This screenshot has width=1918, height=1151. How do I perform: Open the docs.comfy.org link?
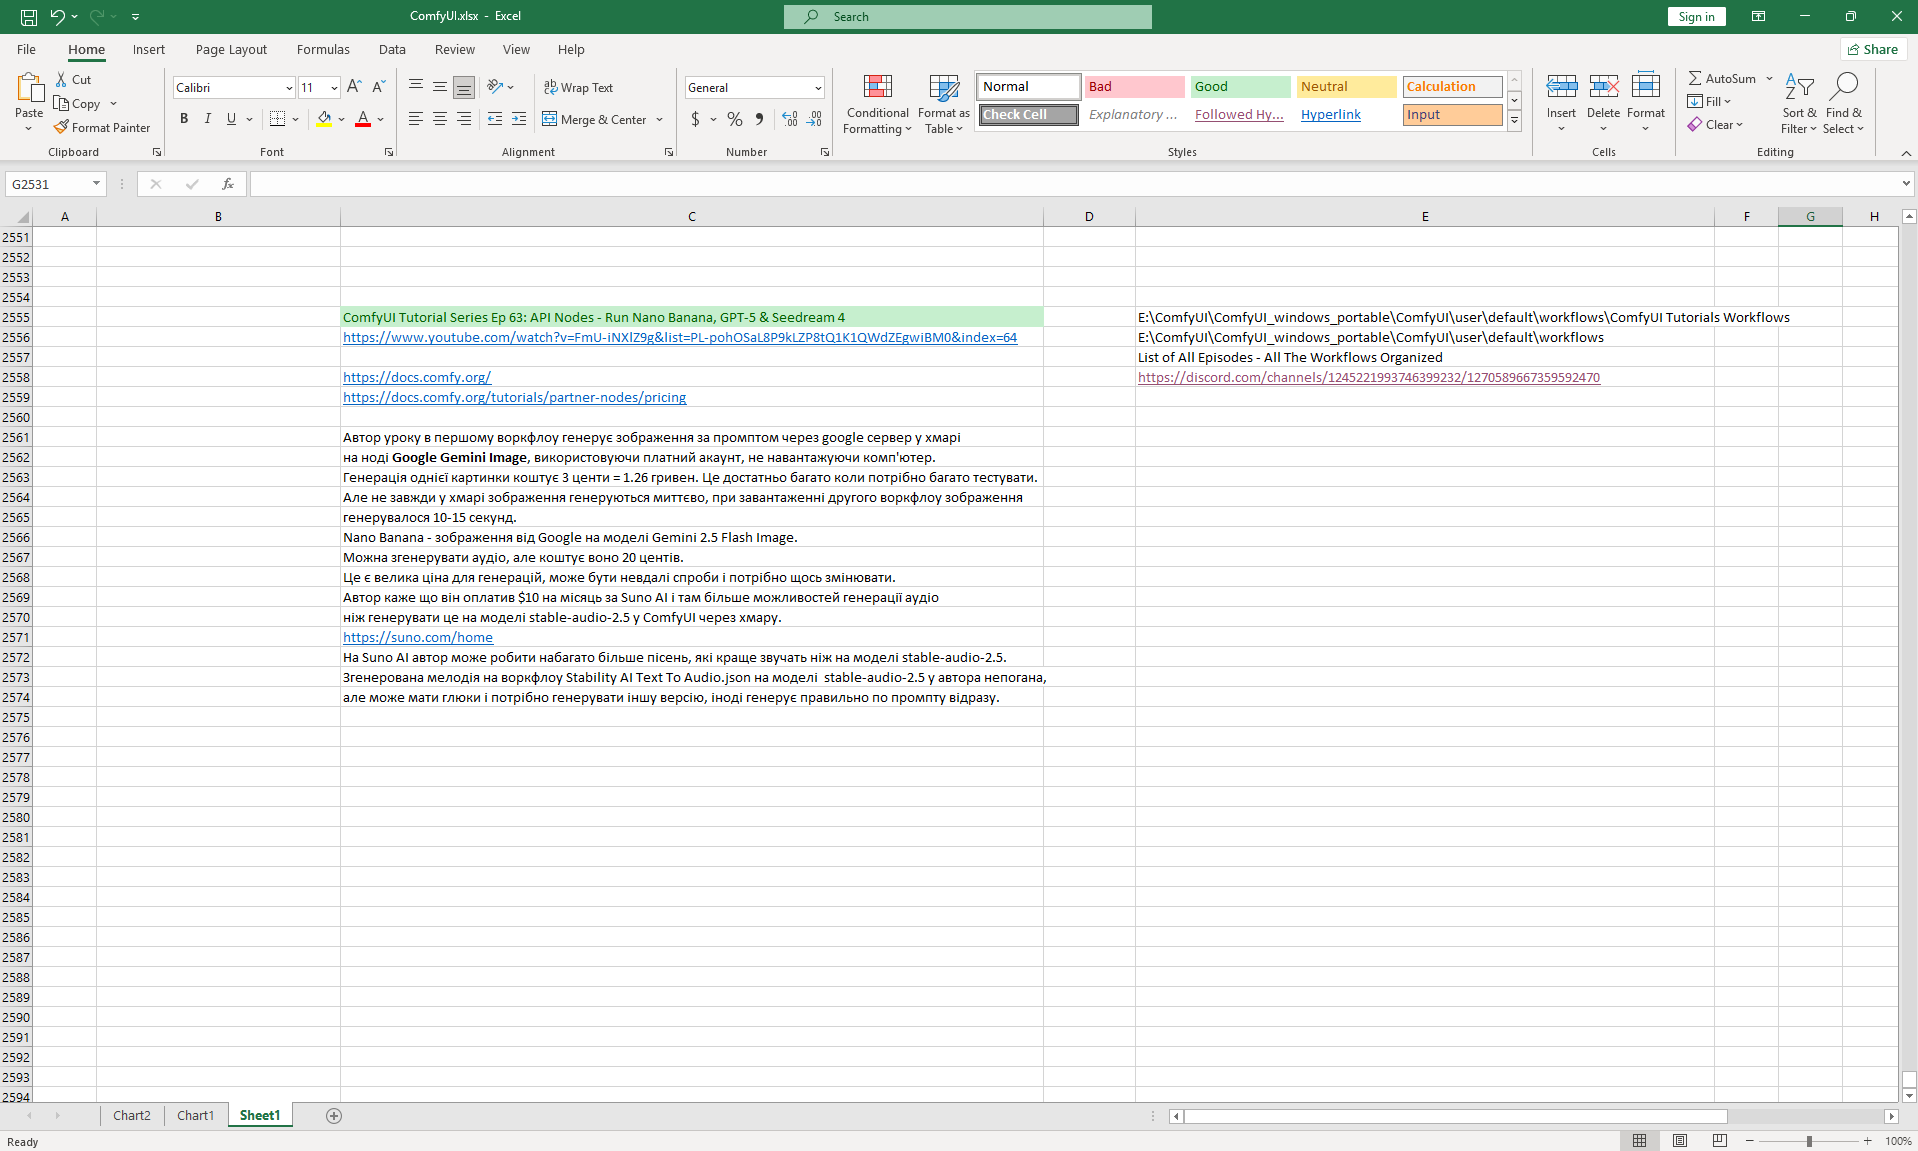[x=417, y=378]
